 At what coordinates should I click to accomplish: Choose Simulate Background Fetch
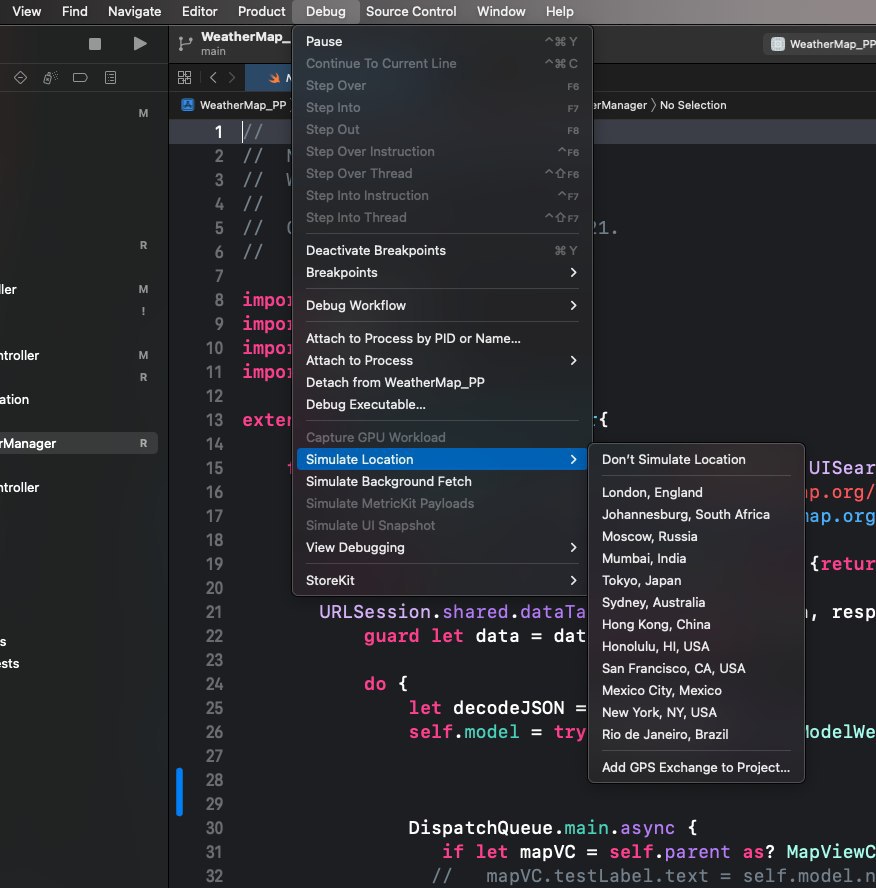(442, 481)
